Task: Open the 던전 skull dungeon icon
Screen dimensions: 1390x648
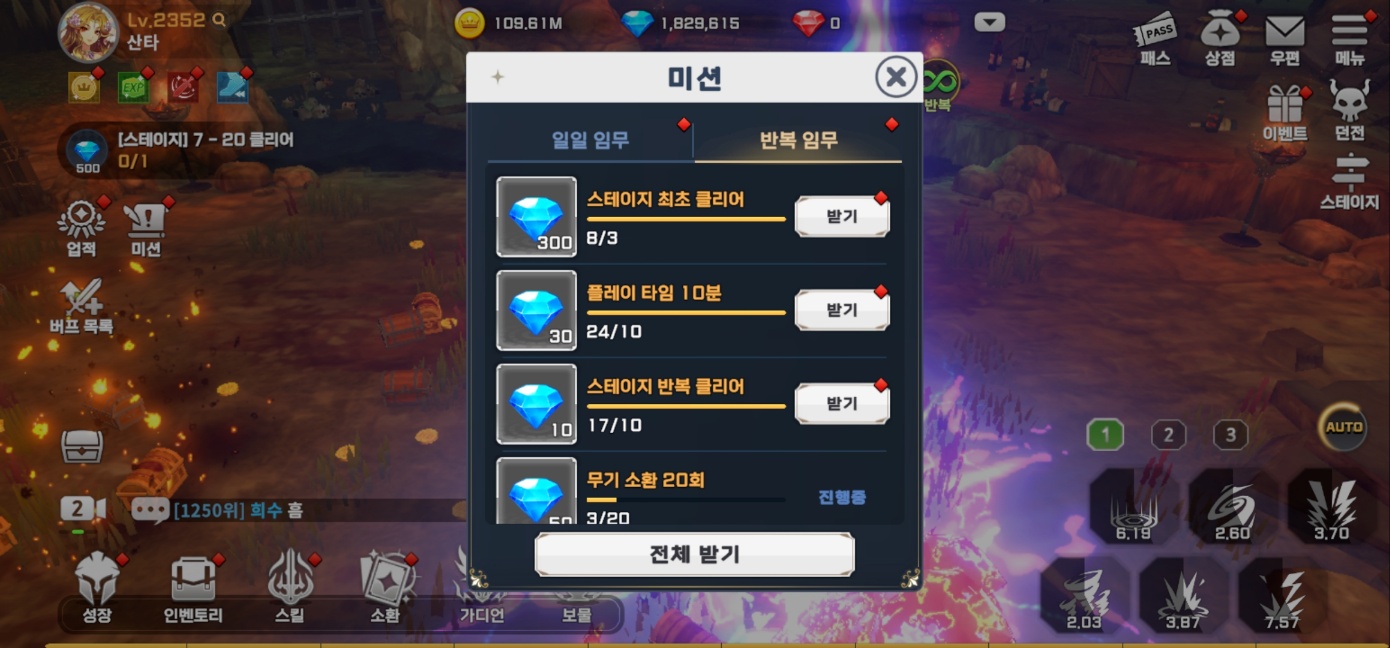Action: [1349, 101]
